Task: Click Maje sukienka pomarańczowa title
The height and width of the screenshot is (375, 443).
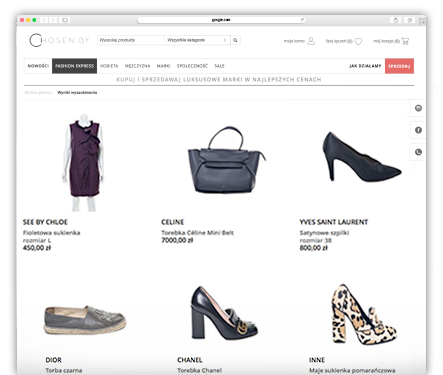Action: 352,370
